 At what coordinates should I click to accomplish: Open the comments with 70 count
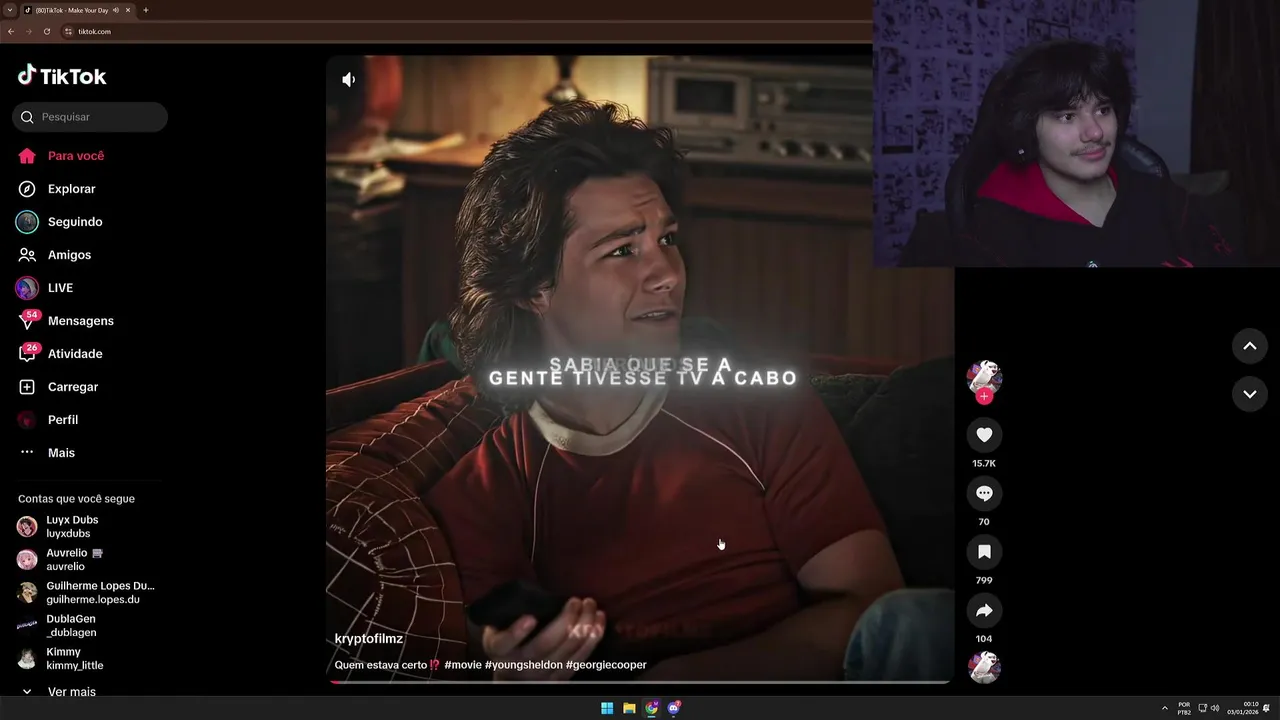[984, 493]
